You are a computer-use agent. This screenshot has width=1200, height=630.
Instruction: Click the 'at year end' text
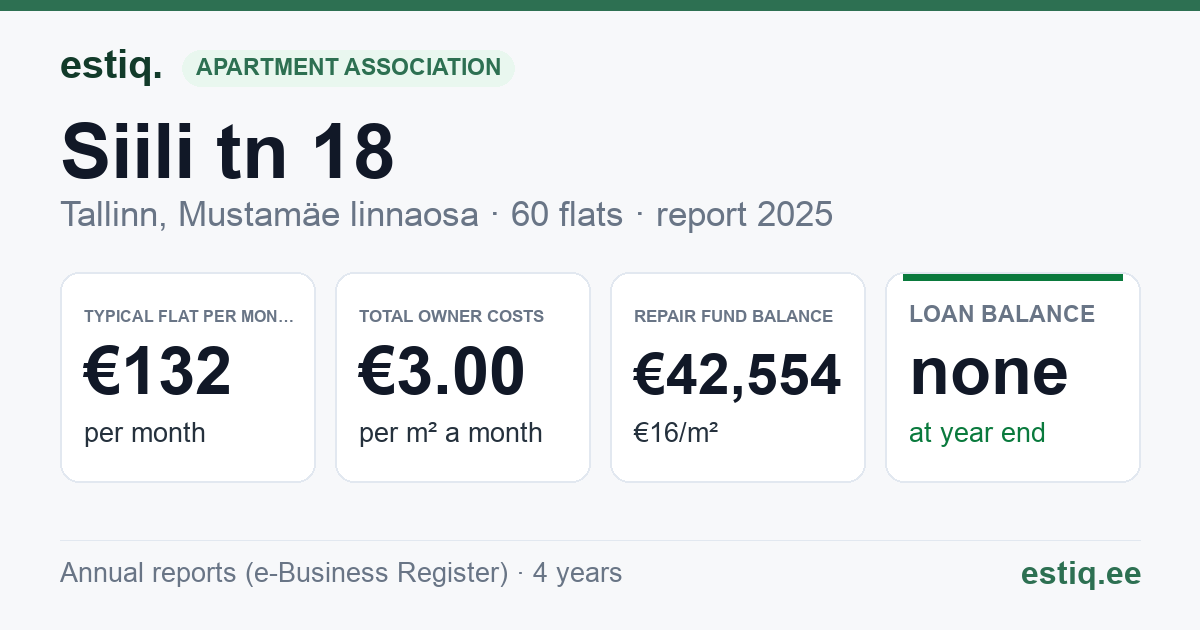point(977,433)
